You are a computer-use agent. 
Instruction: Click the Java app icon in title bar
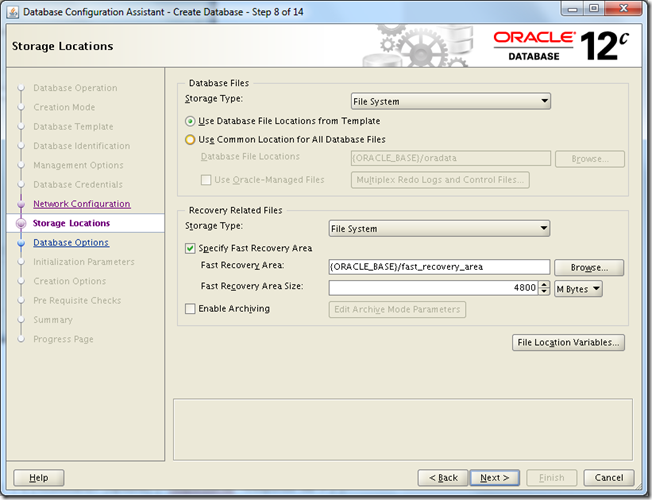12,11
